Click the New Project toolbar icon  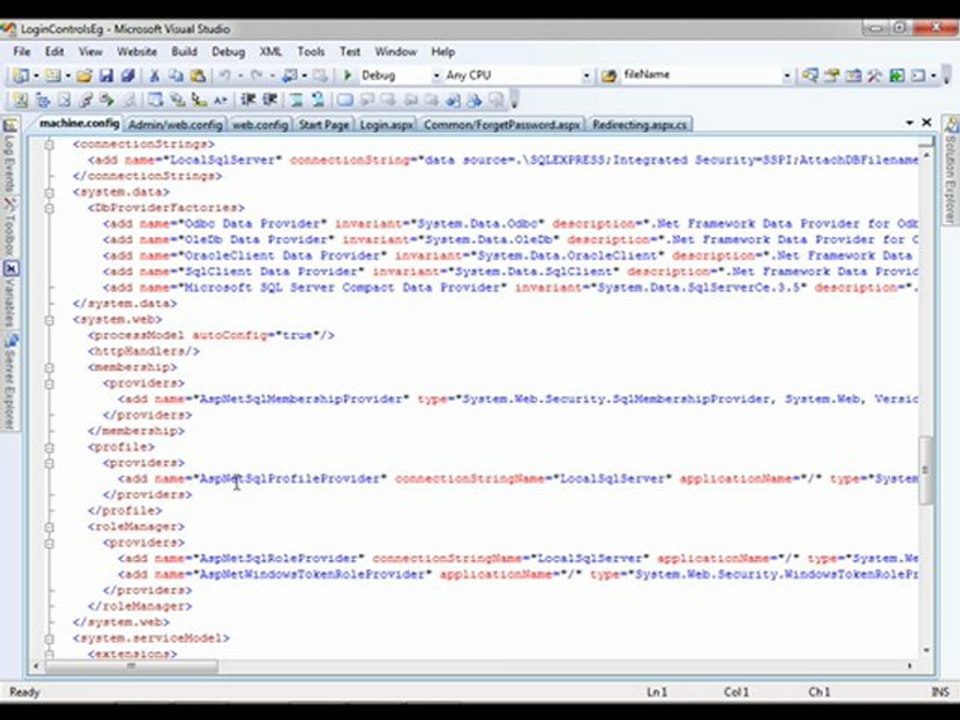click(x=20, y=75)
